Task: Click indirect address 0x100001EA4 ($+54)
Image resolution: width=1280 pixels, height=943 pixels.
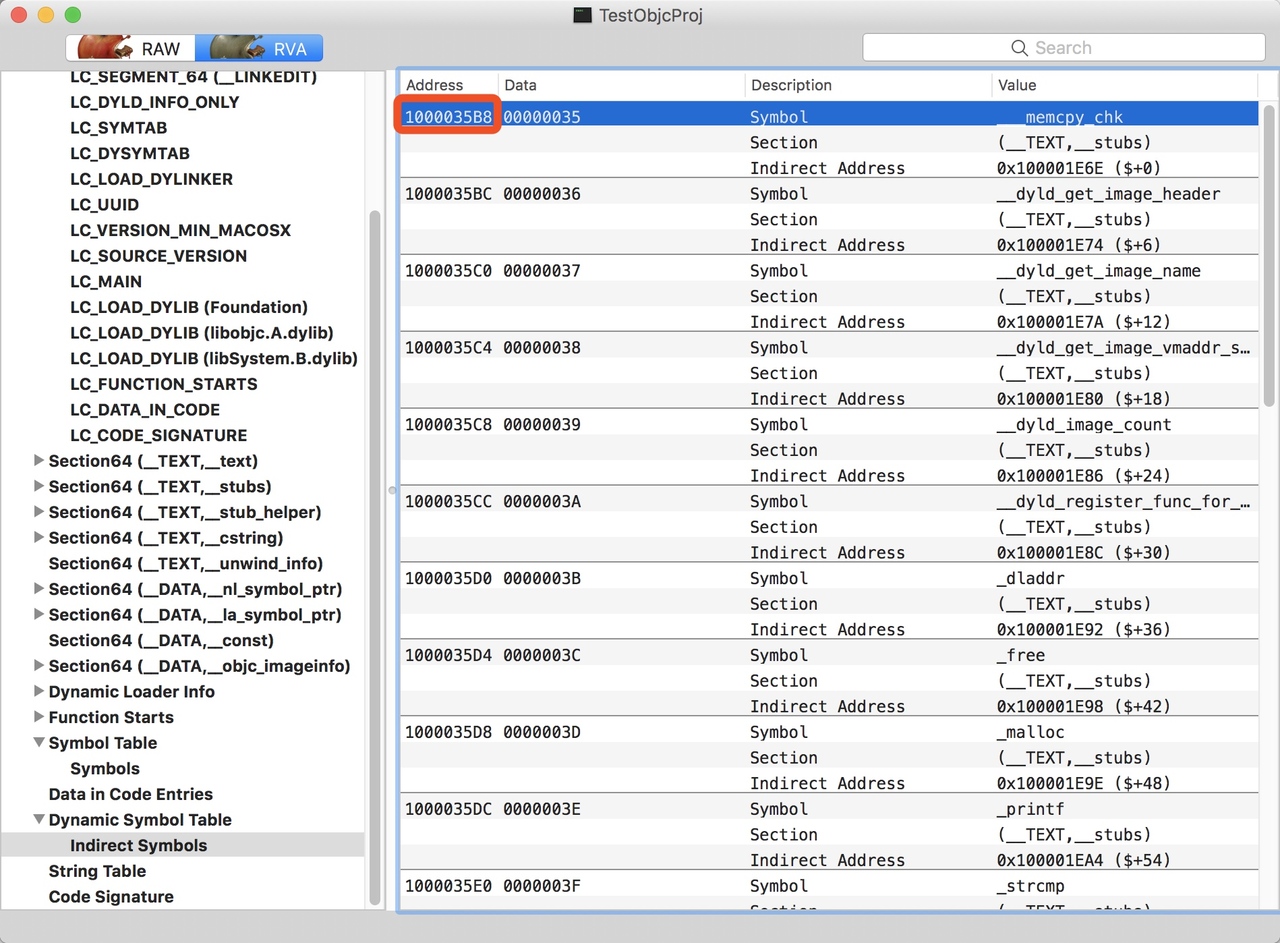Action: 1084,861
